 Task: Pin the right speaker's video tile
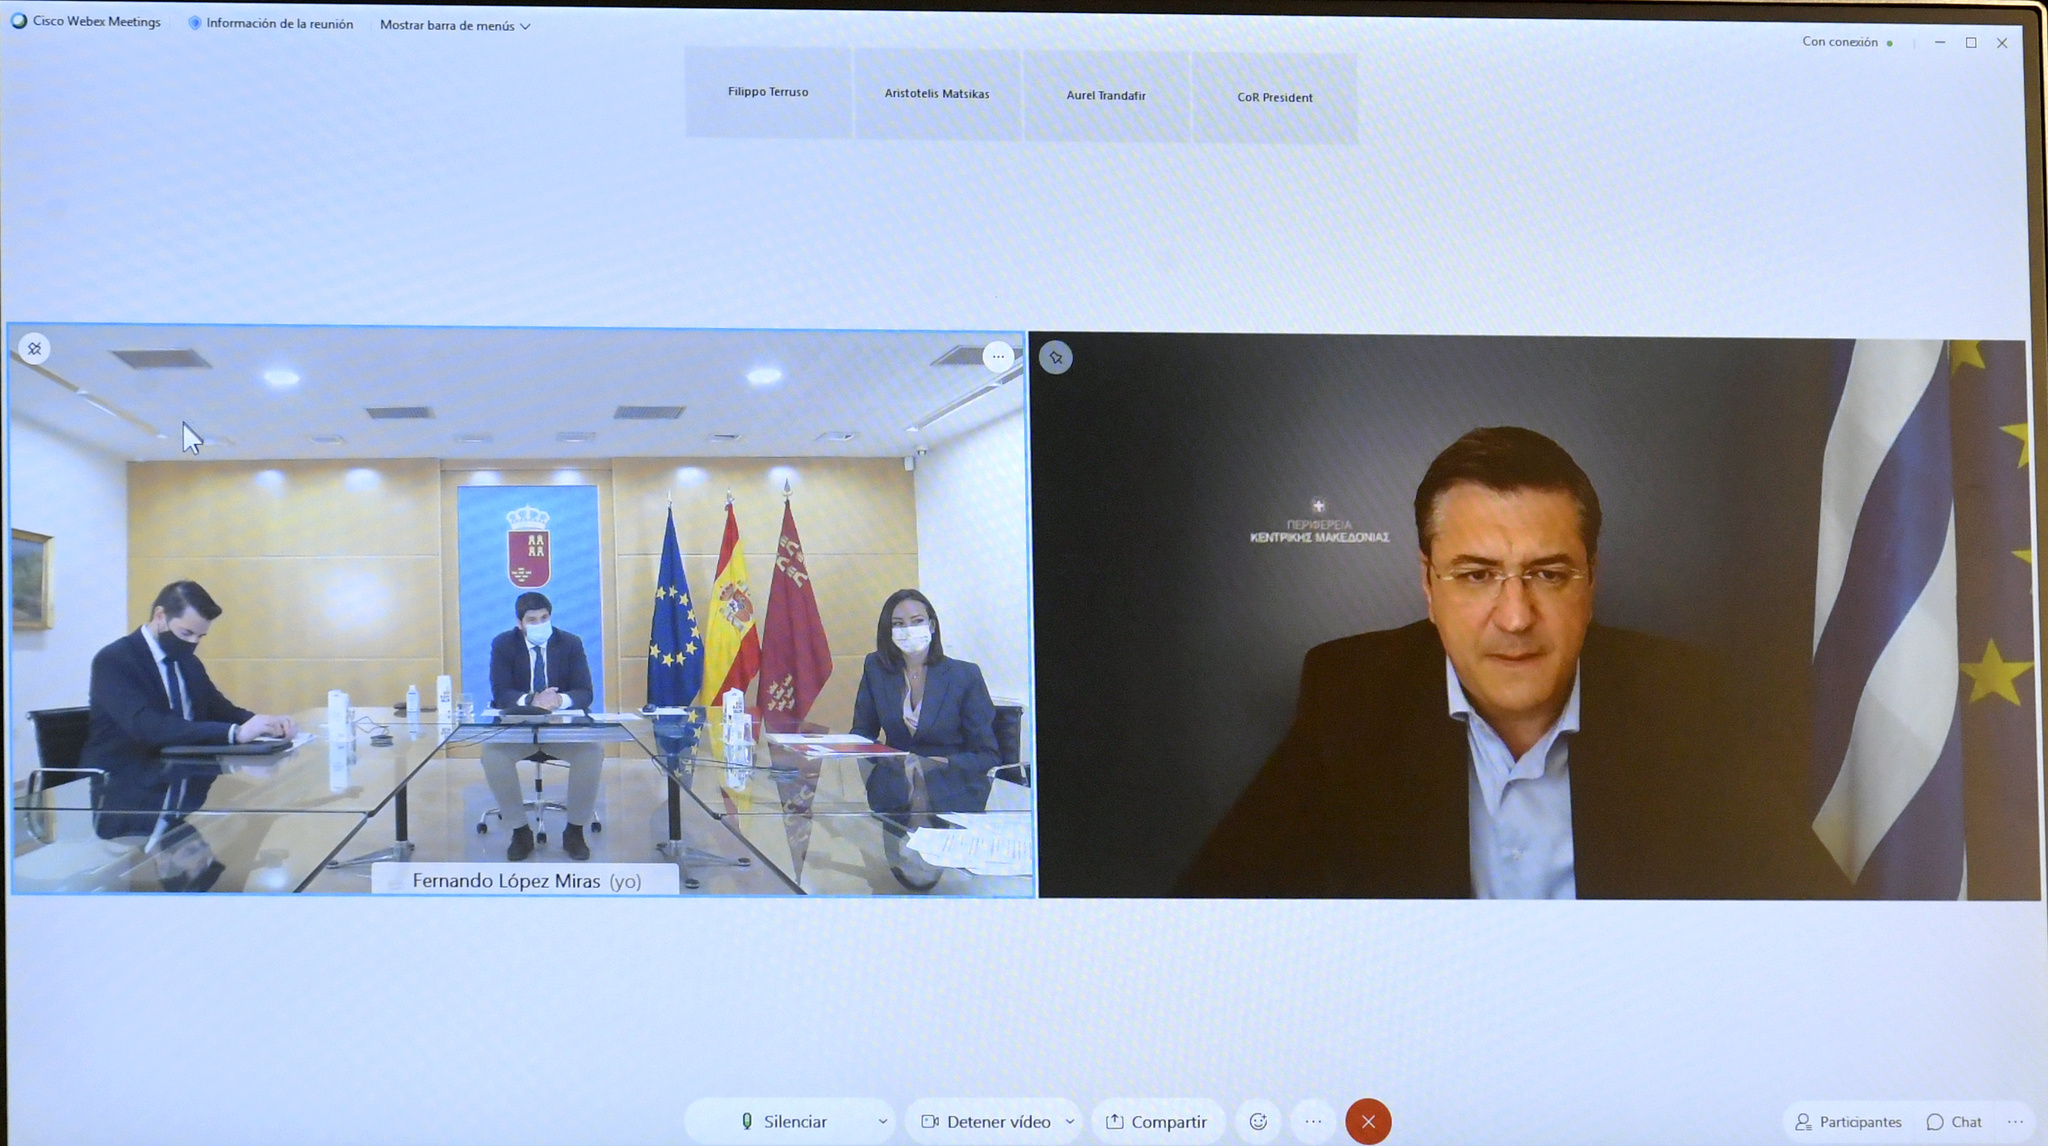1056,357
